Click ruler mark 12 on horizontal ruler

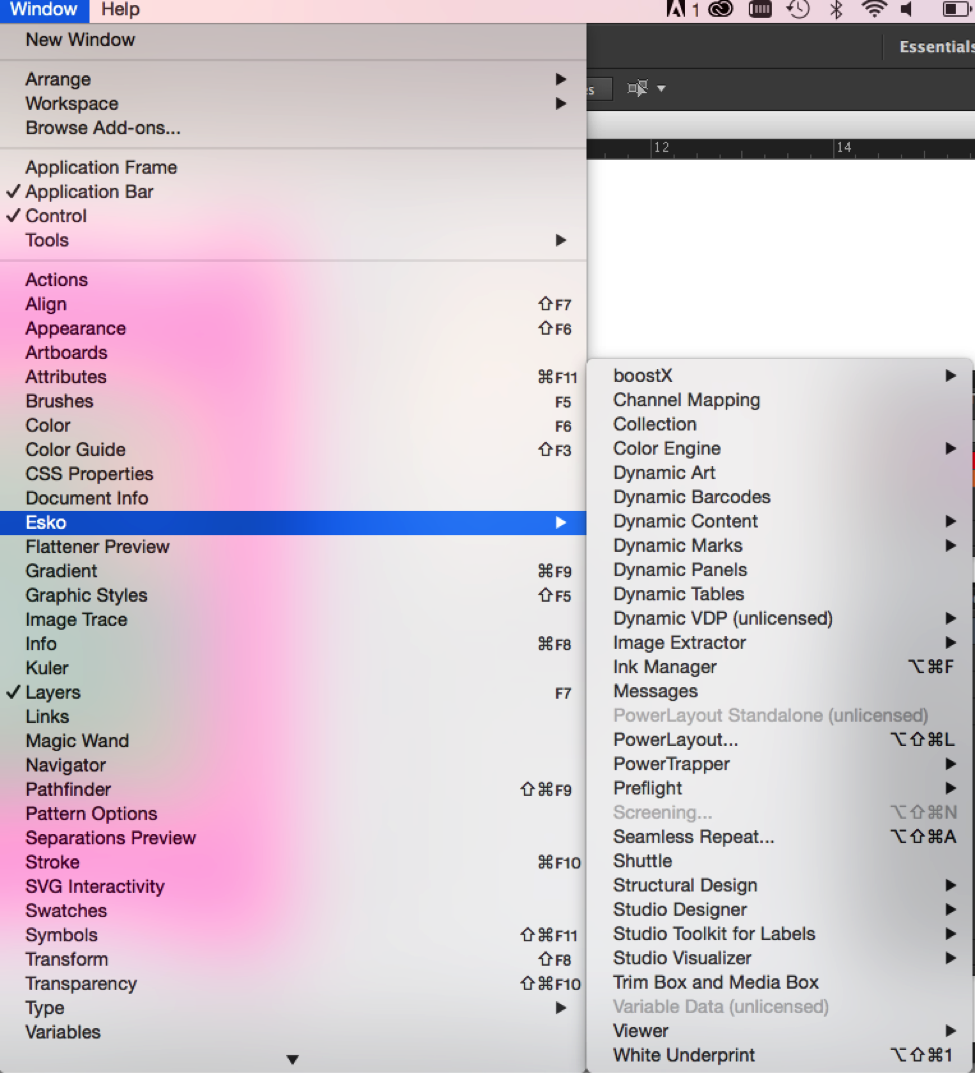pos(661,147)
